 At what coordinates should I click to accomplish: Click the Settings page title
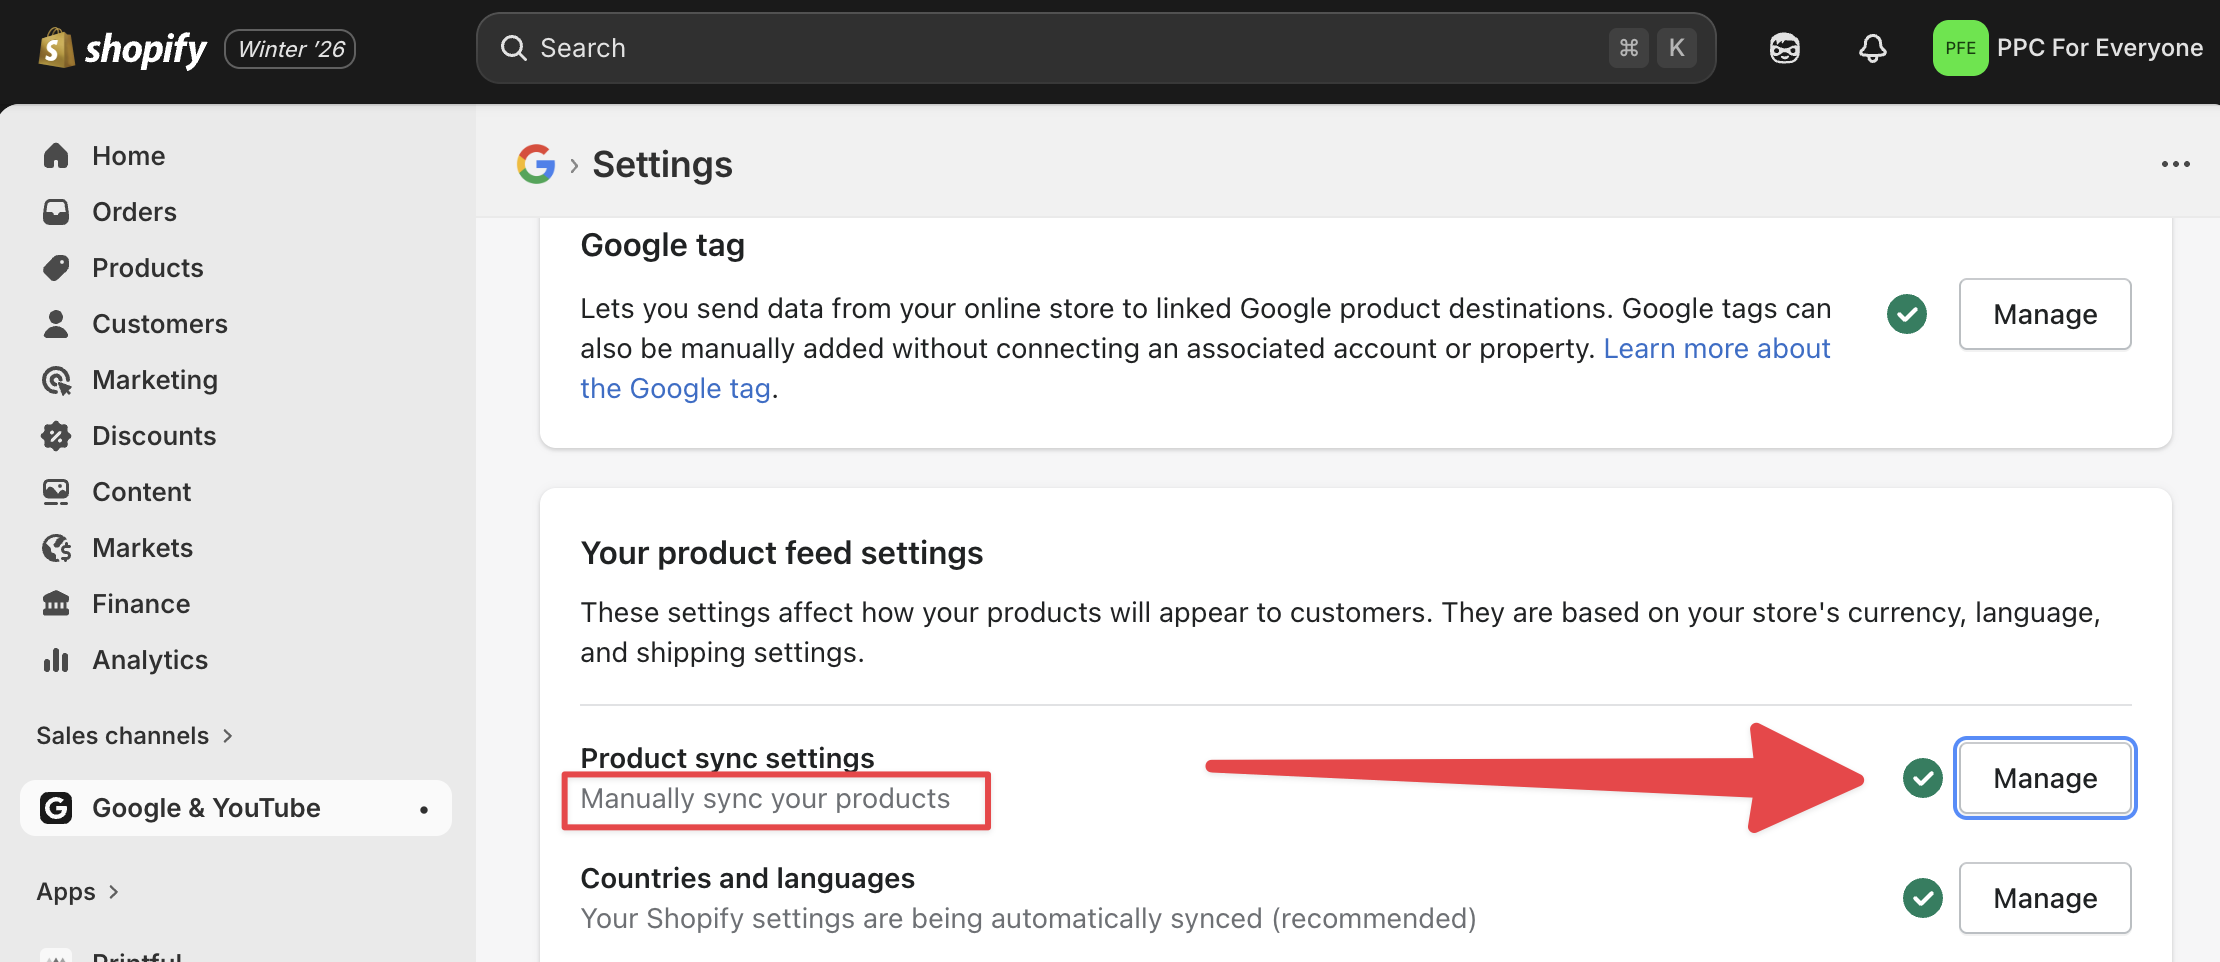point(662,164)
